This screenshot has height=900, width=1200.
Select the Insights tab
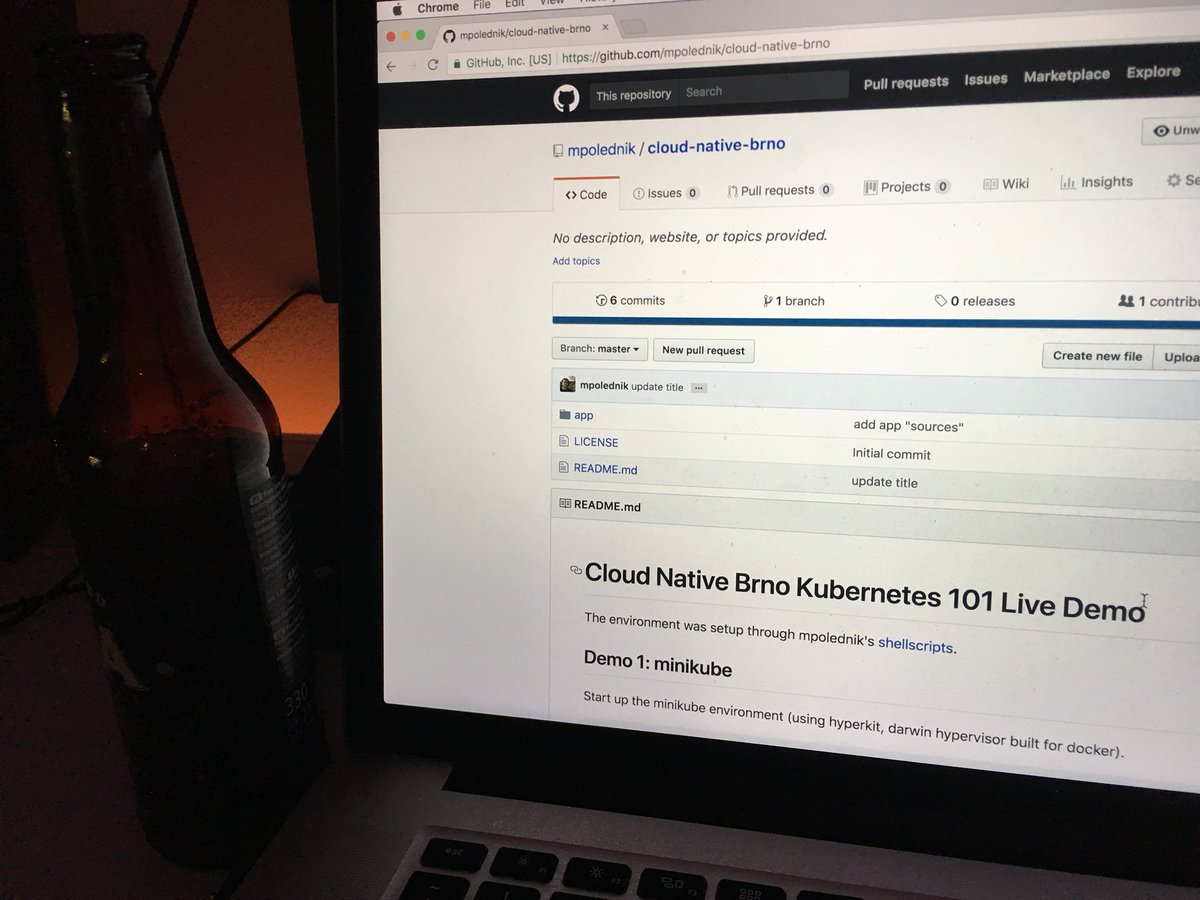(1096, 182)
